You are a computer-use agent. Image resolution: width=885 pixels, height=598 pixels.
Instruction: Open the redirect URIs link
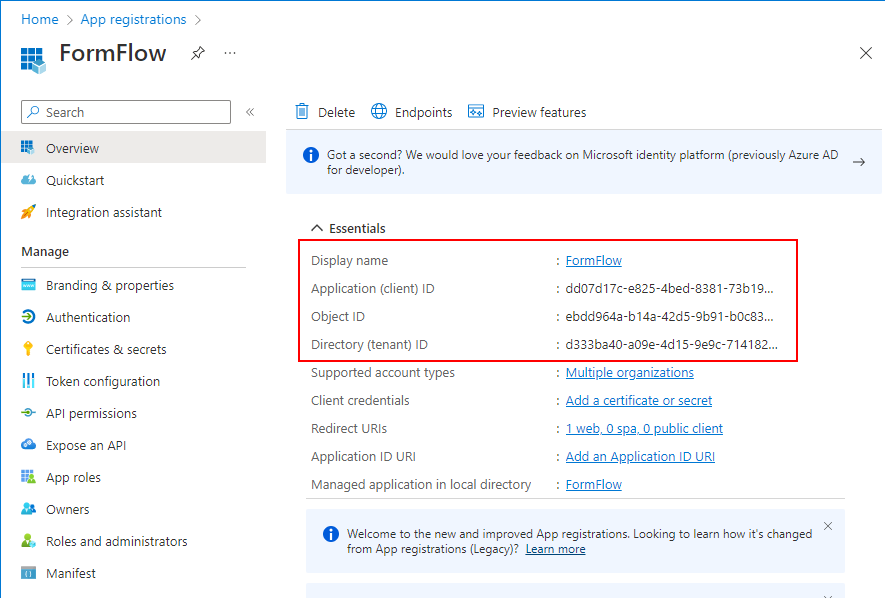tap(644, 428)
